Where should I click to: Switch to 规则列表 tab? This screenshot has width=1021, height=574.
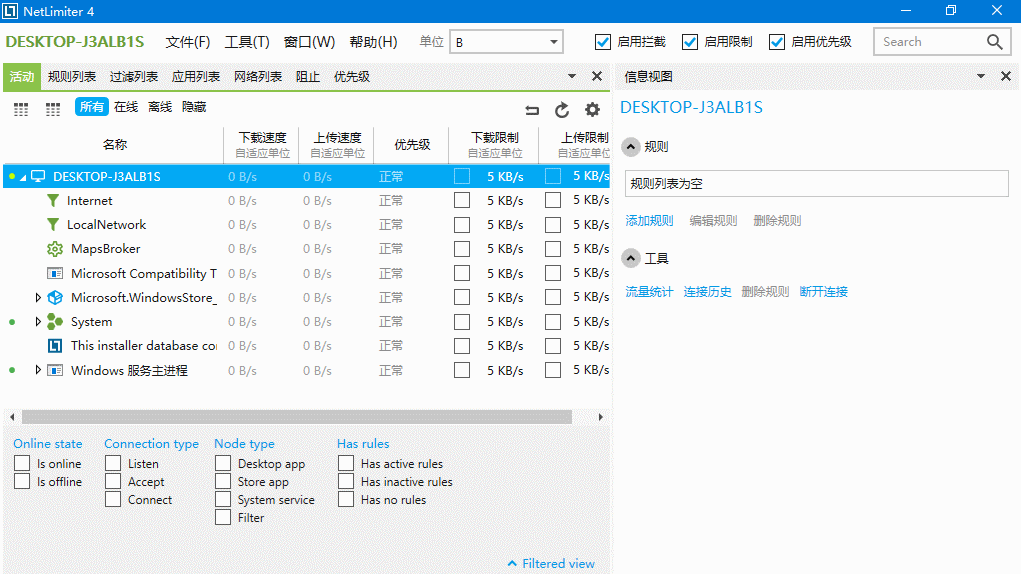(72, 77)
